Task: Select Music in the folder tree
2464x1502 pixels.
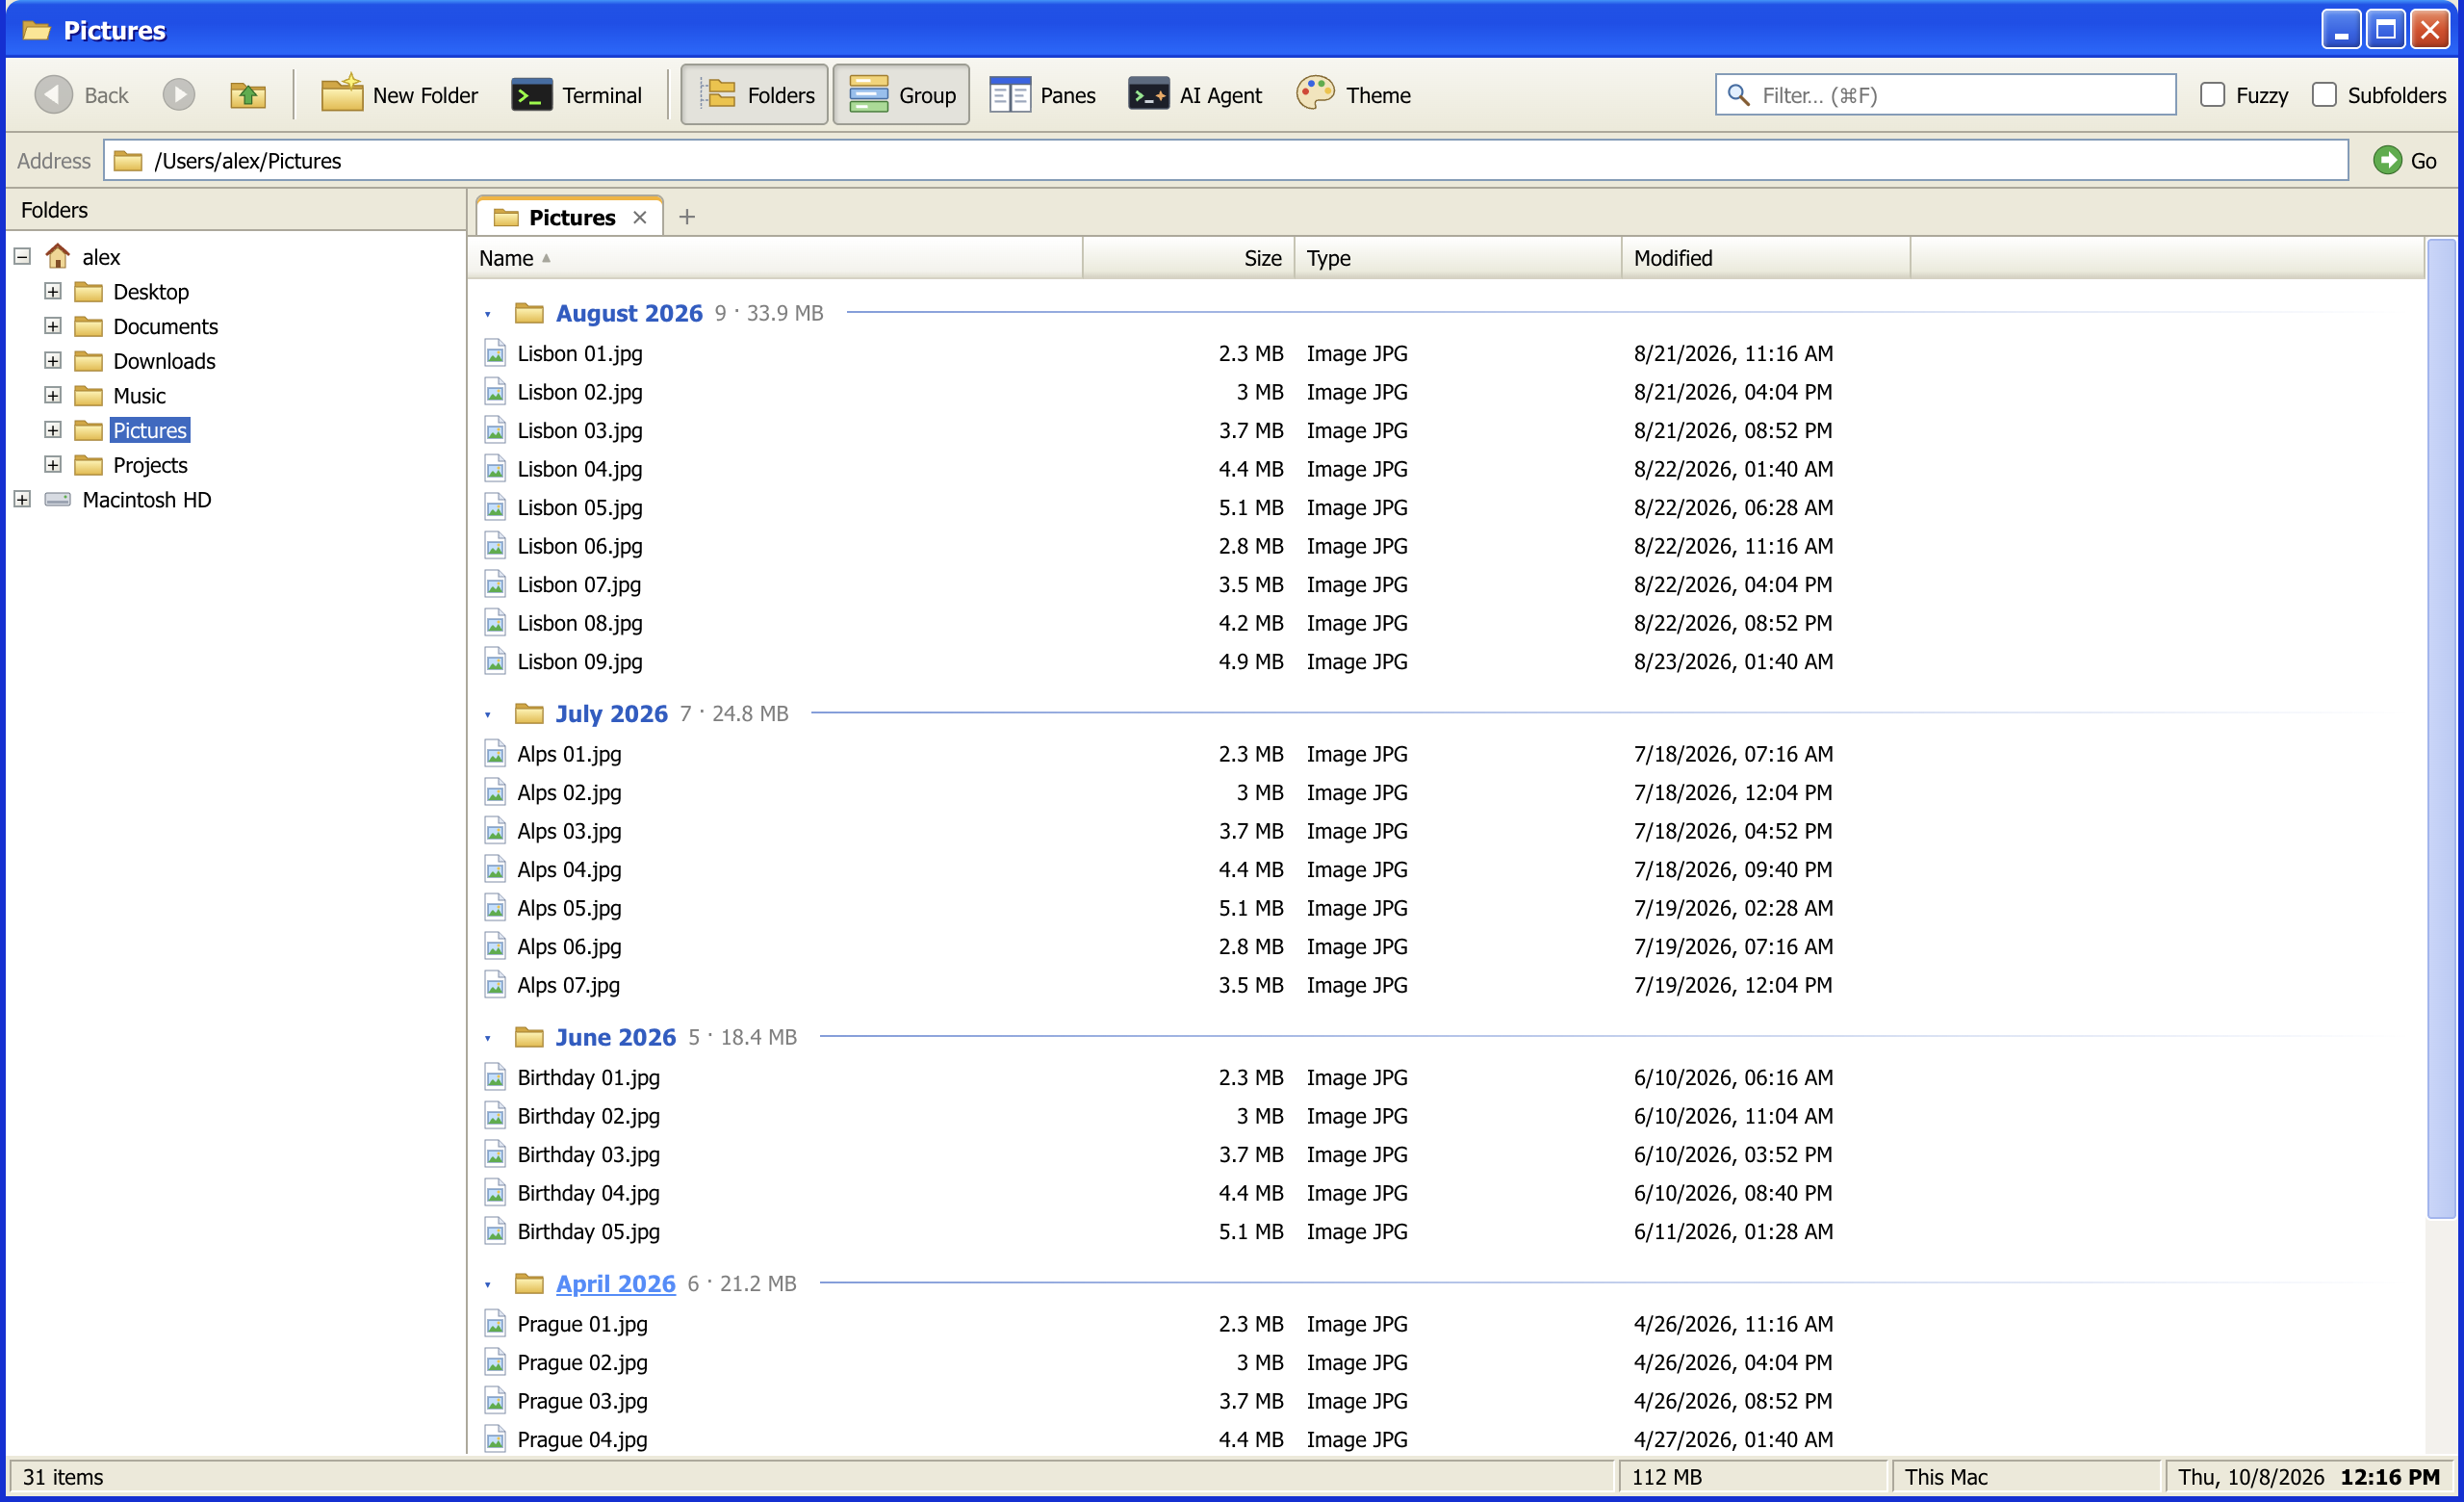Action: [x=139, y=395]
